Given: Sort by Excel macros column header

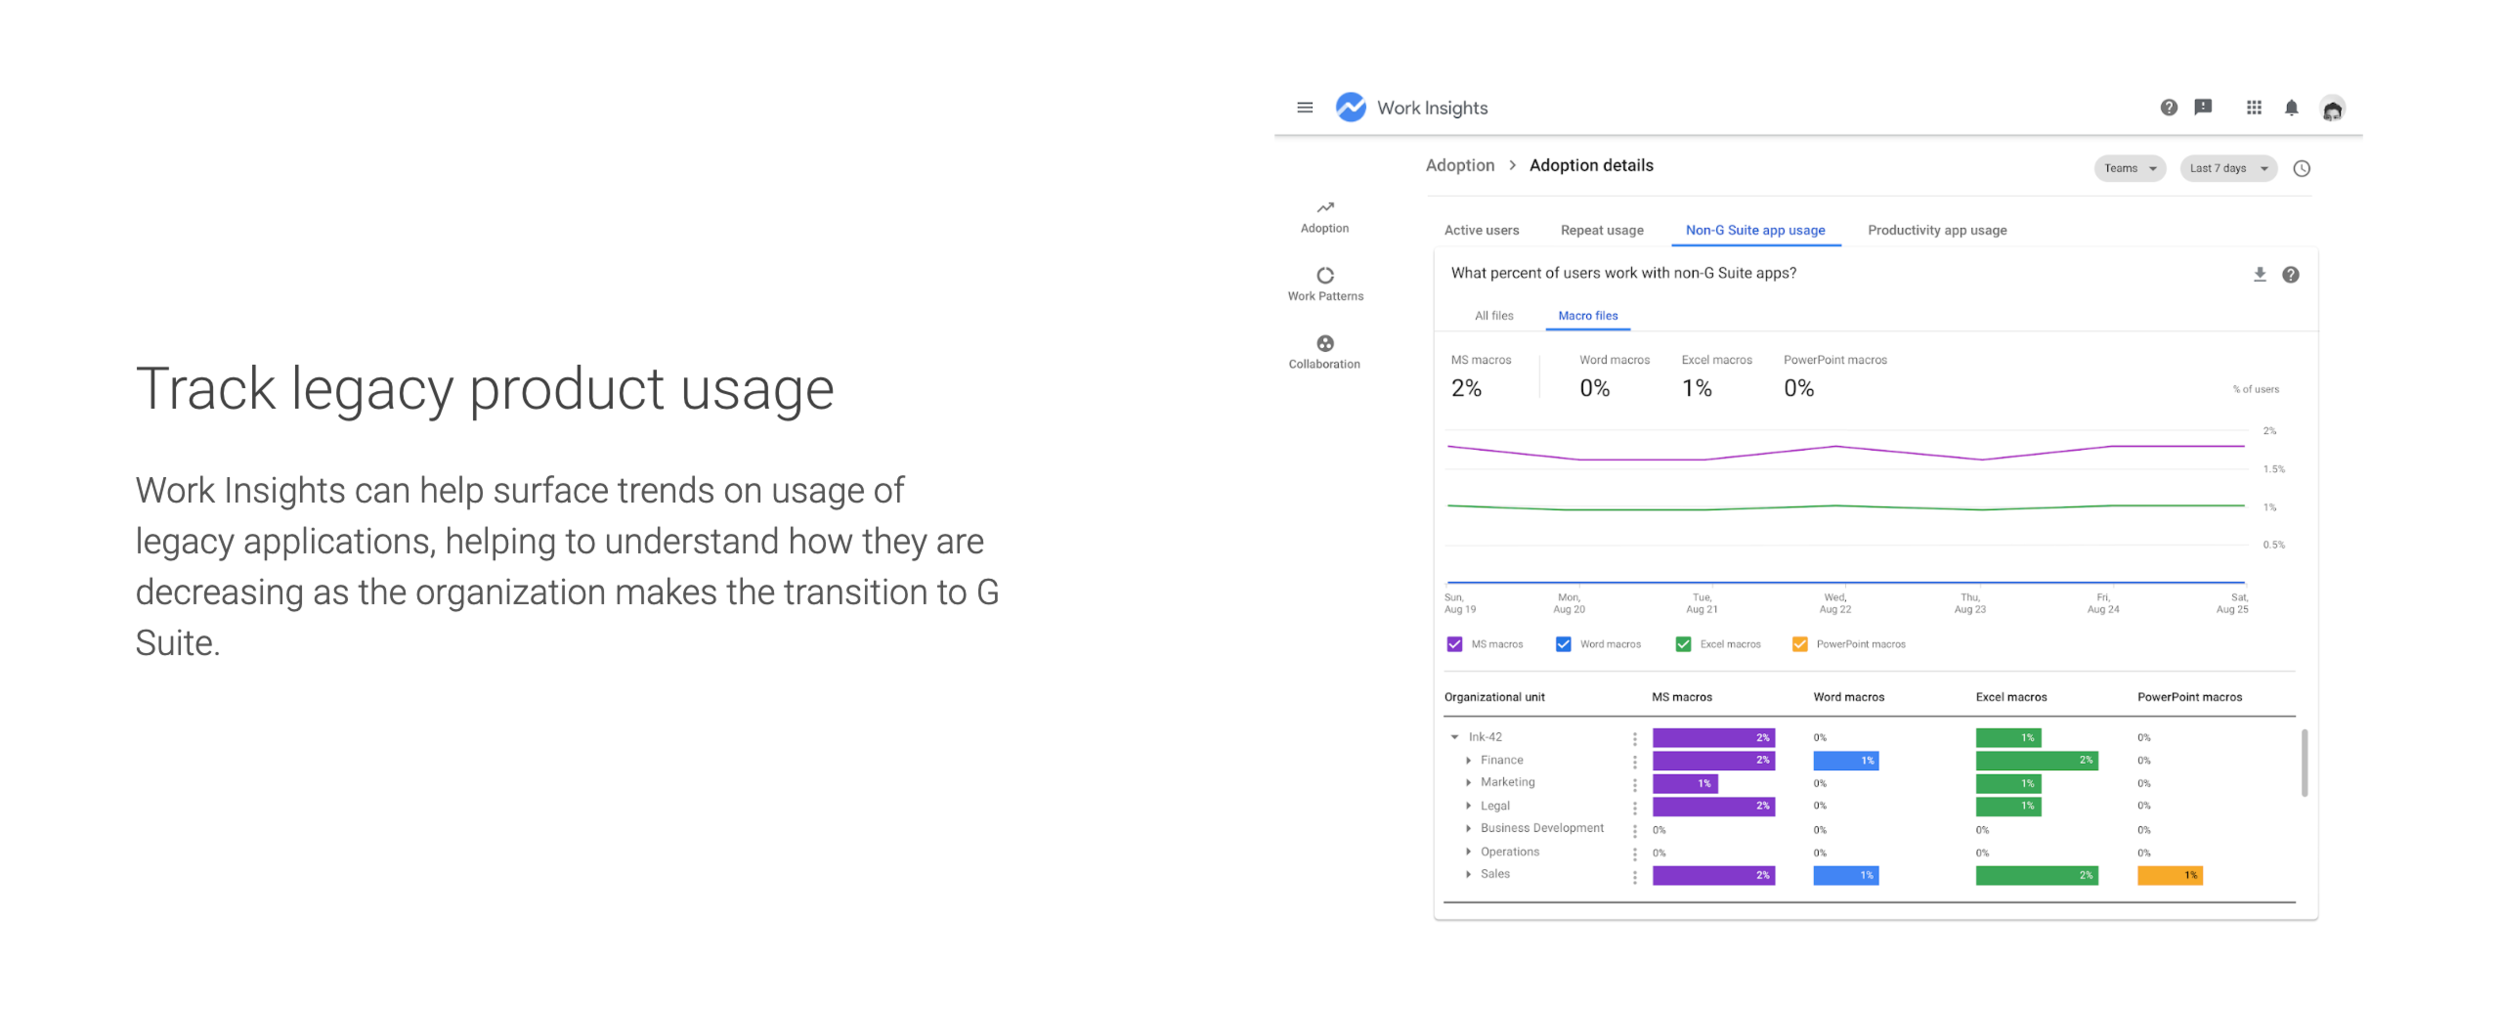Looking at the screenshot, I should click(2010, 697).
